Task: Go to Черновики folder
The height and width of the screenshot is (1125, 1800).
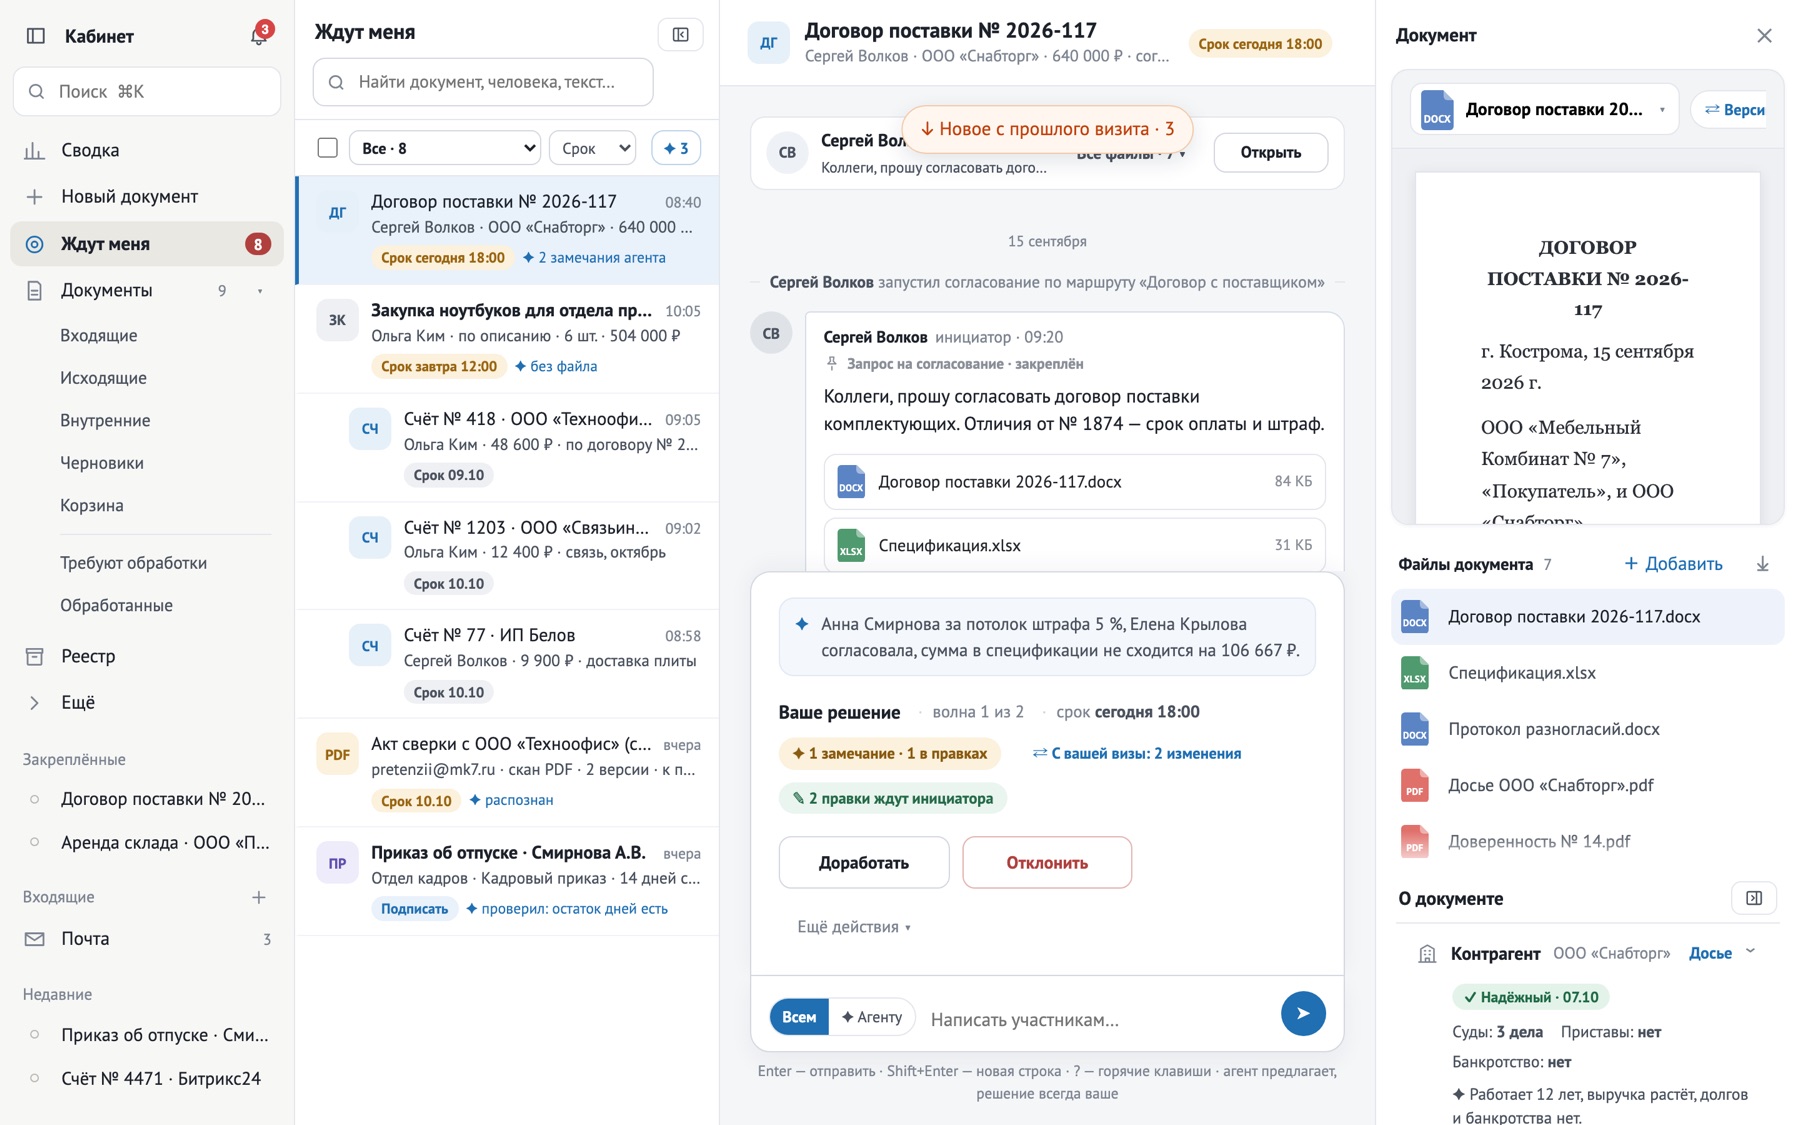Action: click(102, 463)
